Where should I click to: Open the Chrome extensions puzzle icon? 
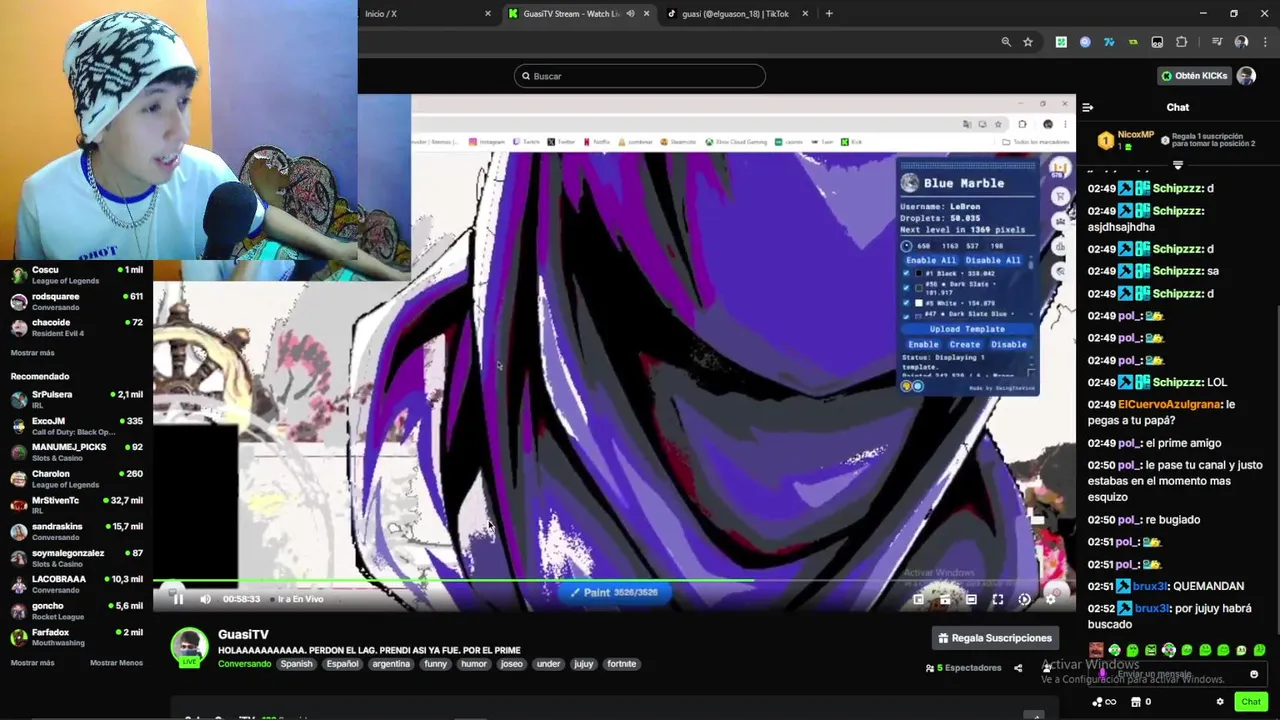pyautogui.click(x=1182, y=42)
